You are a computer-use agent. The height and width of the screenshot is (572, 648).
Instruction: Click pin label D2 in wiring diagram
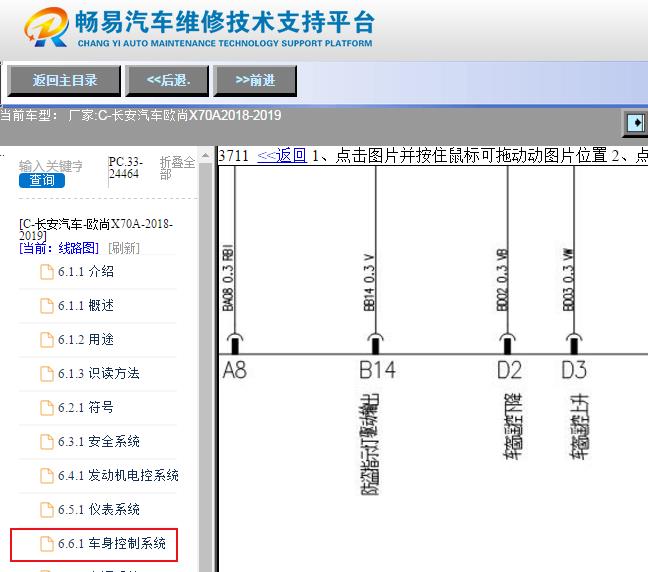tap(509, 370)
